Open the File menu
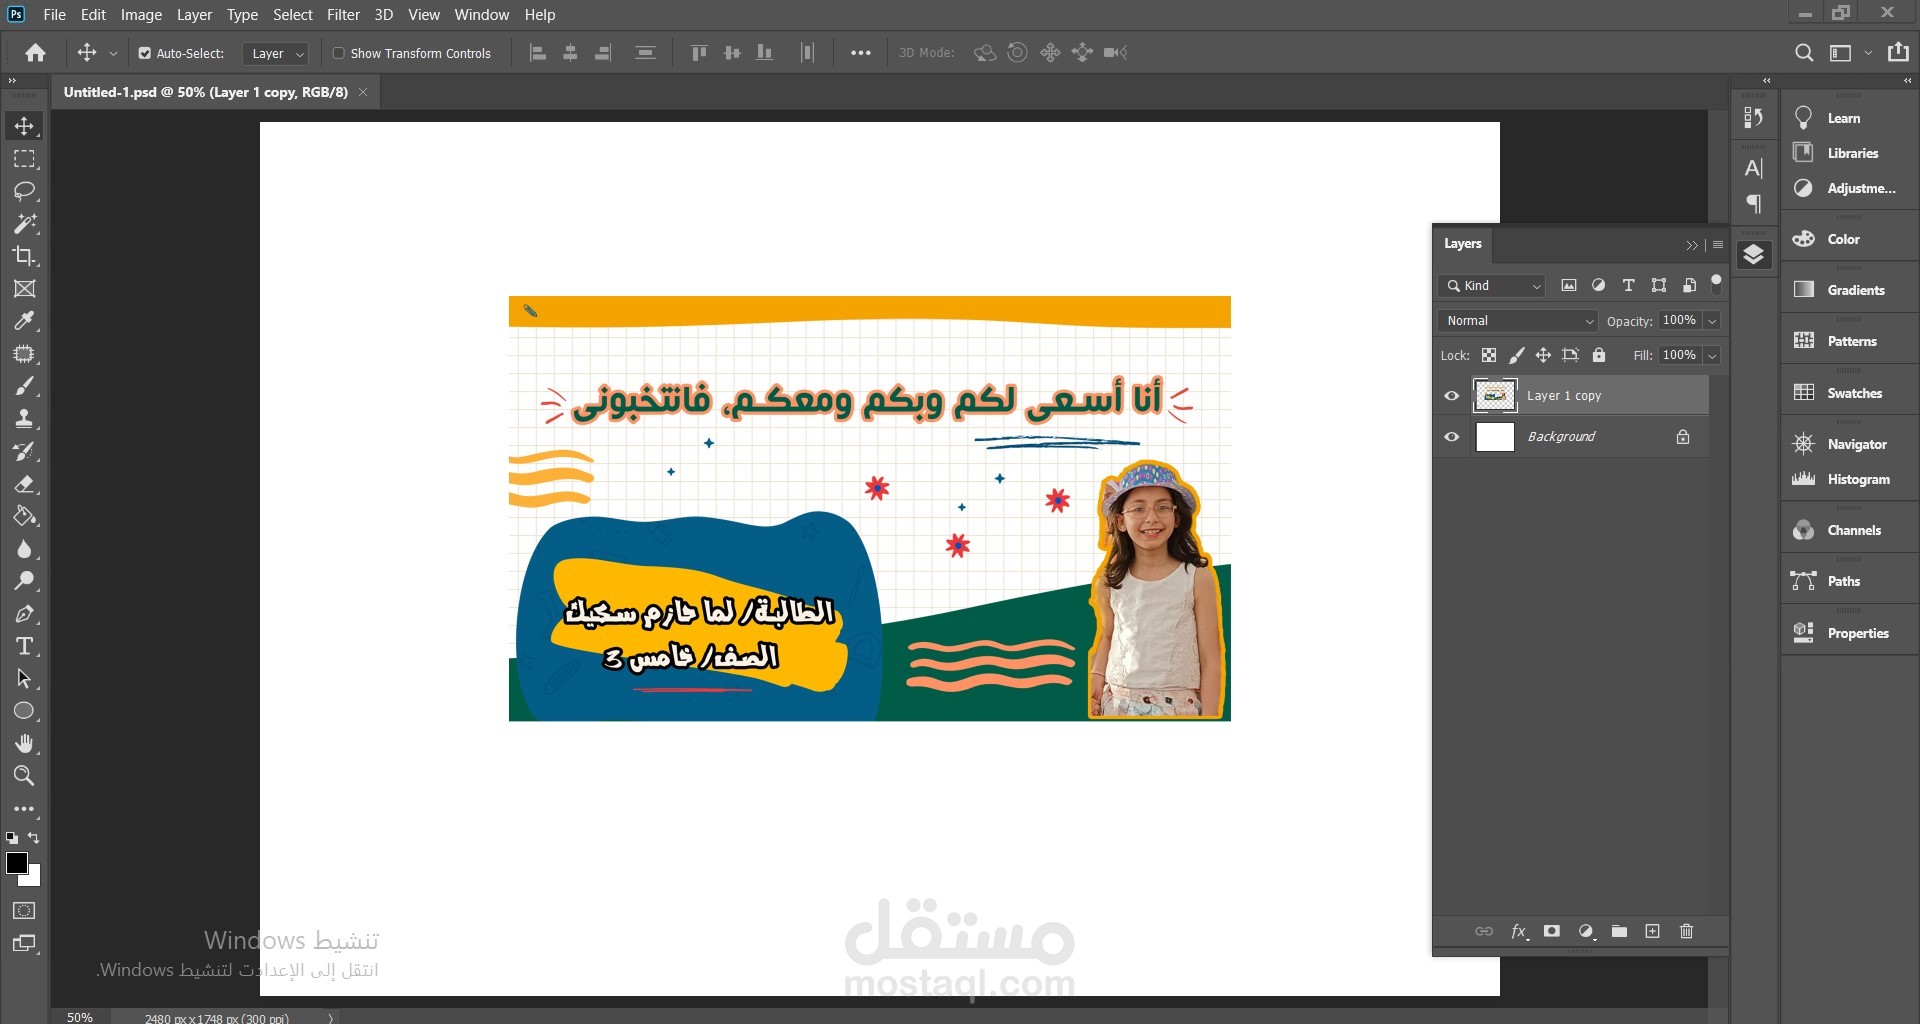 [x=55, y=15]
